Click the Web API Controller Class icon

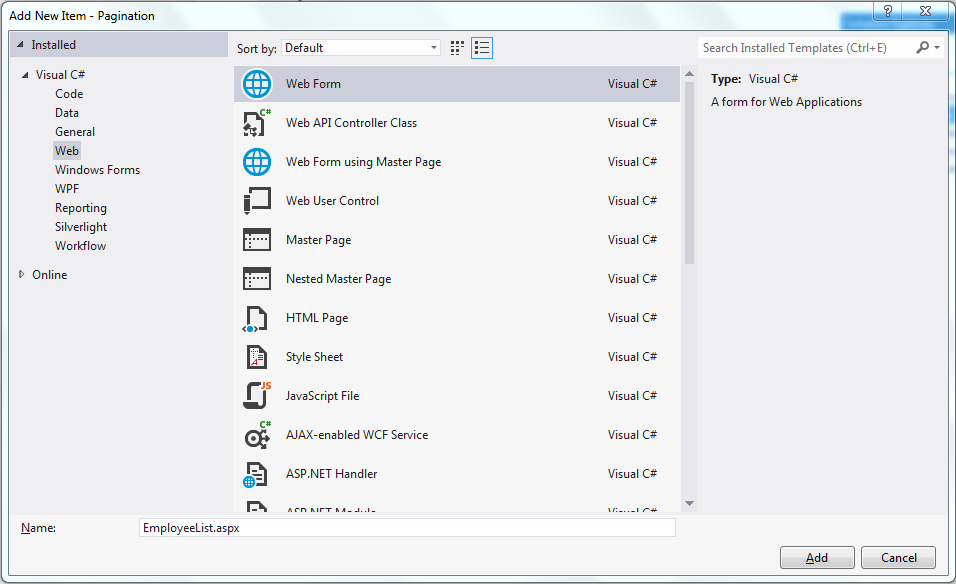257,123
